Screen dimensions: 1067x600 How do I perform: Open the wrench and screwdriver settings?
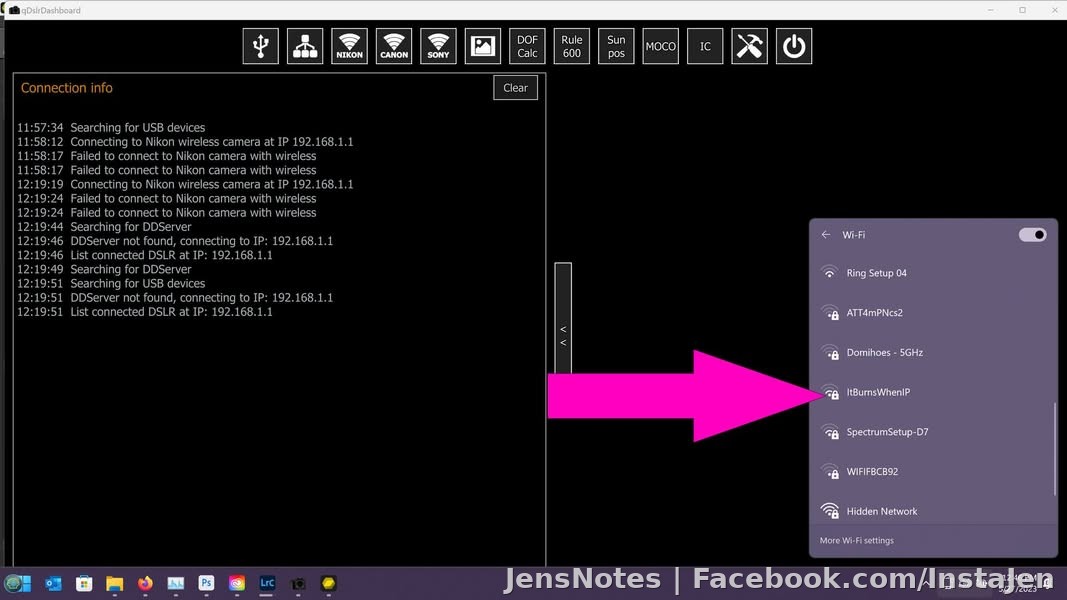(749, 46)
